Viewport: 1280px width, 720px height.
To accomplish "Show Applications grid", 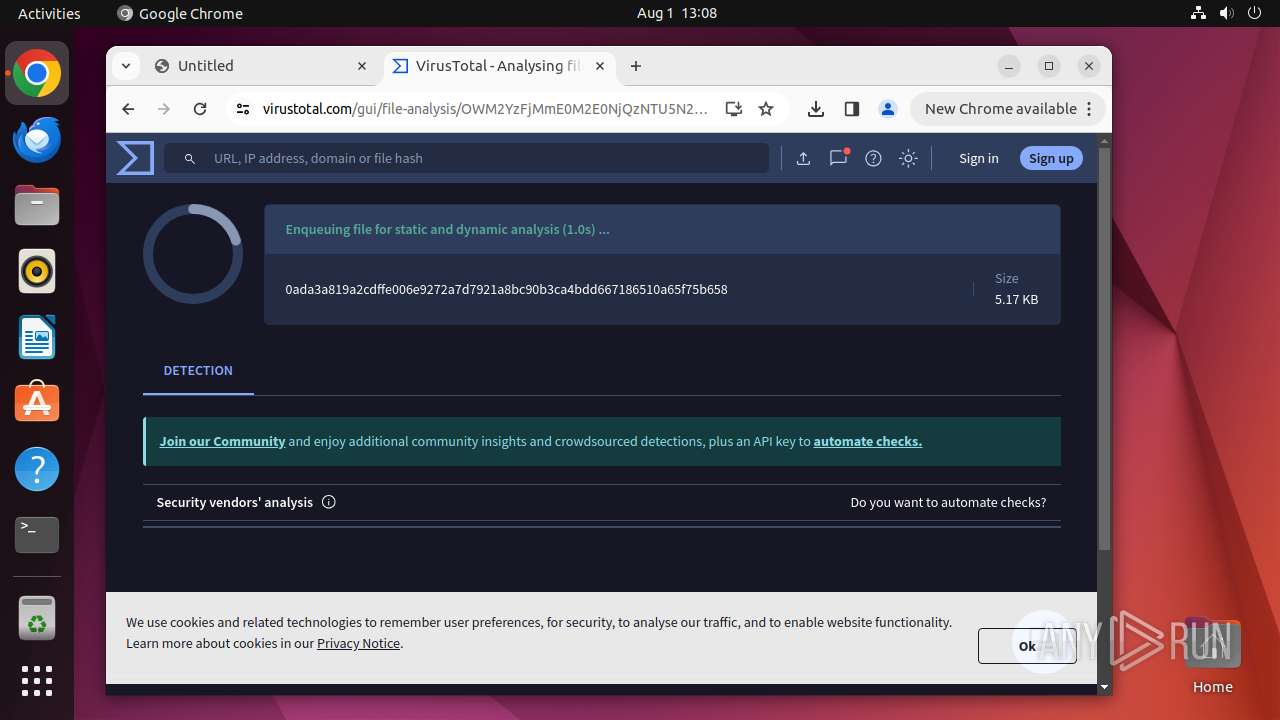I will pos(37,680).
